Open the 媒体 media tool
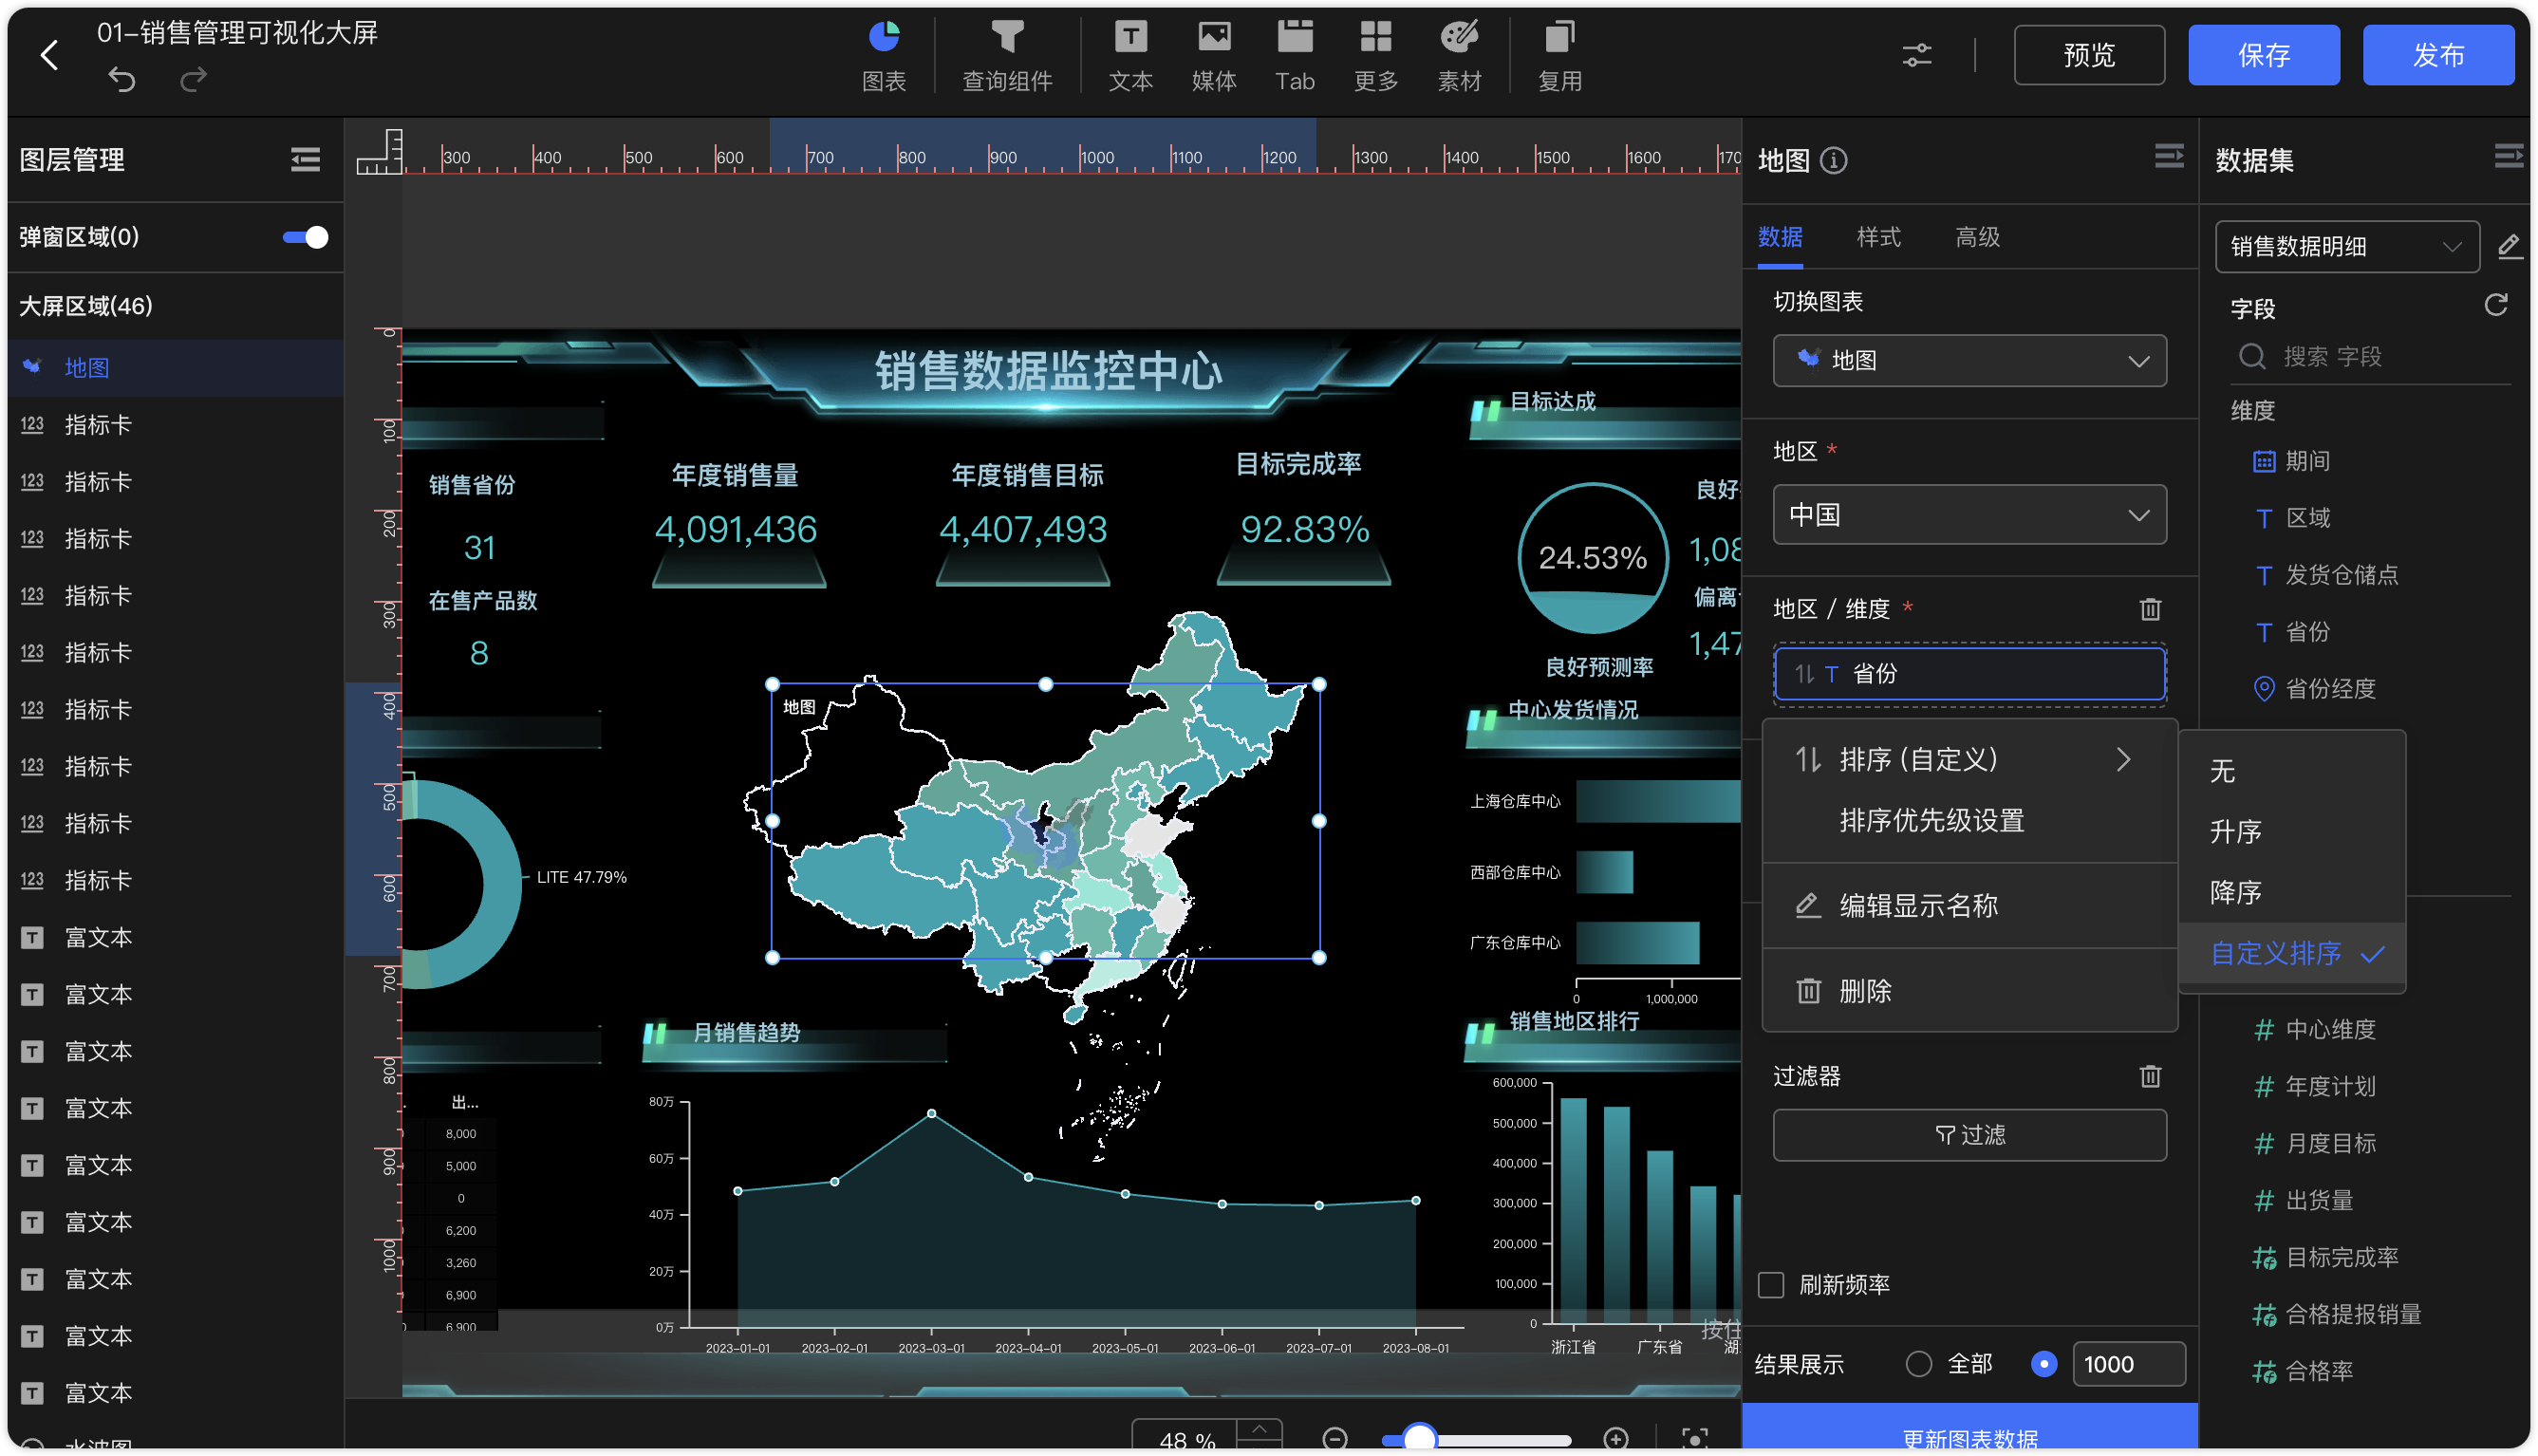 (1214, 56)
